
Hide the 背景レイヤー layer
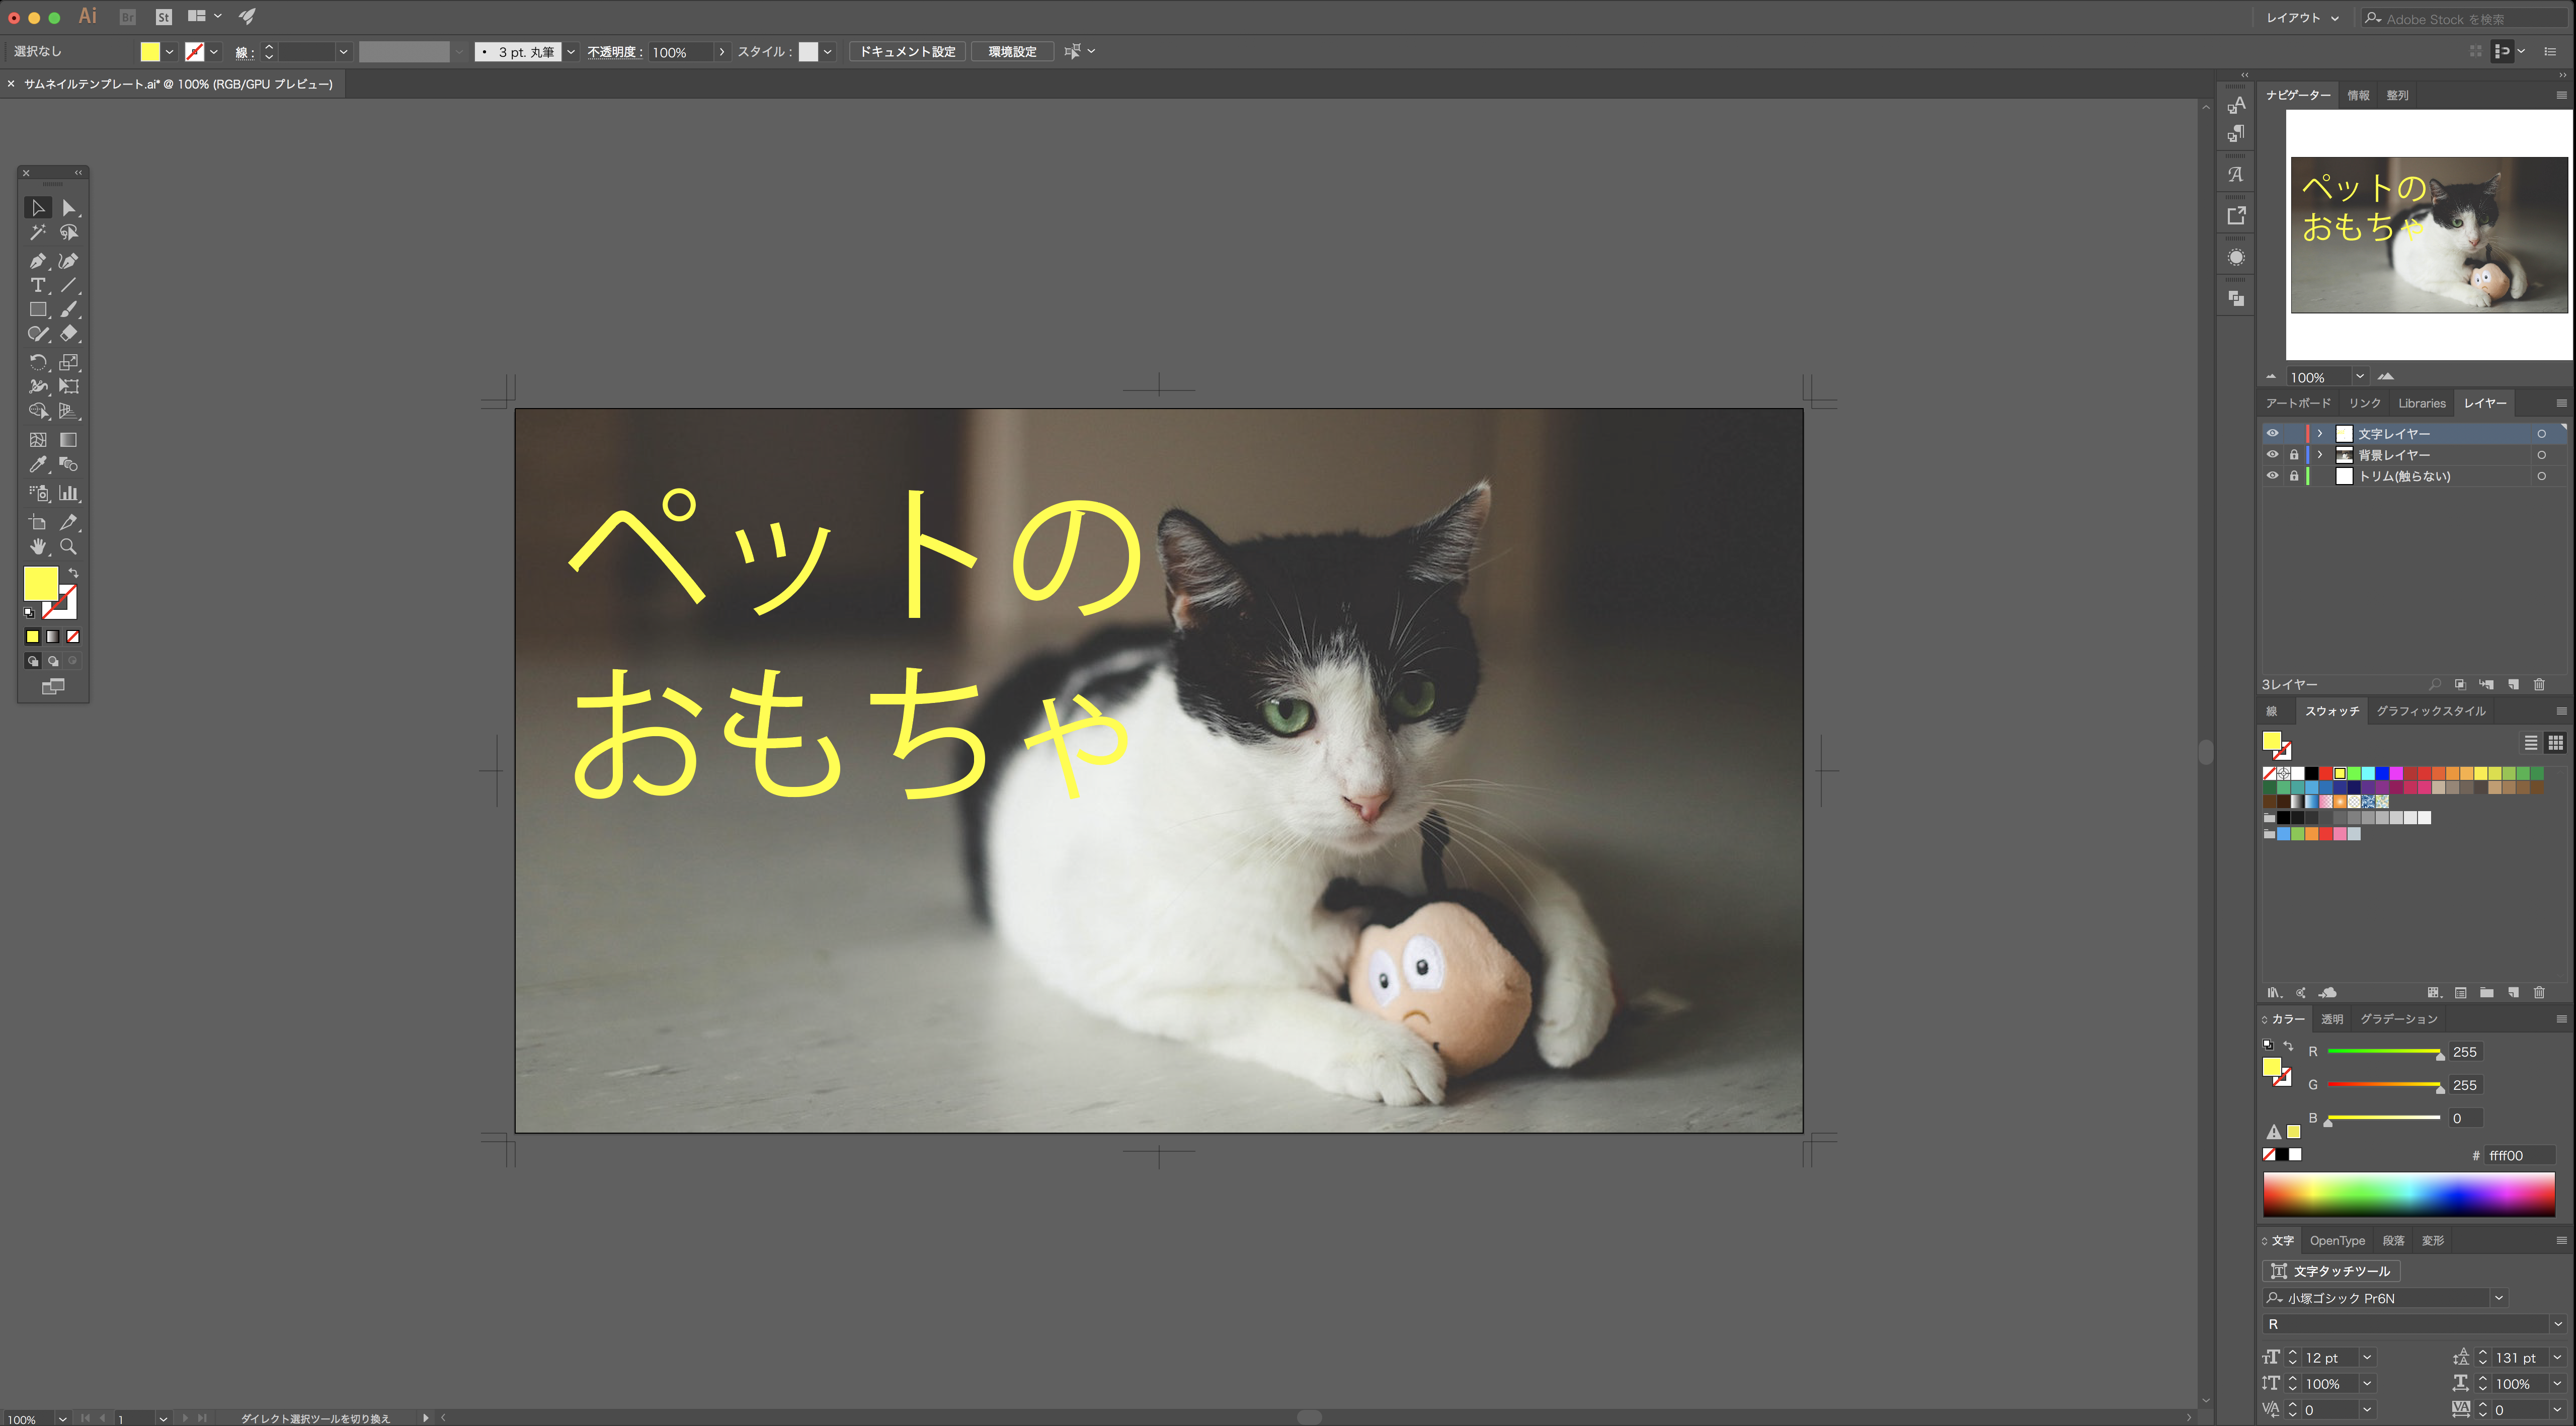(2272, 454)
